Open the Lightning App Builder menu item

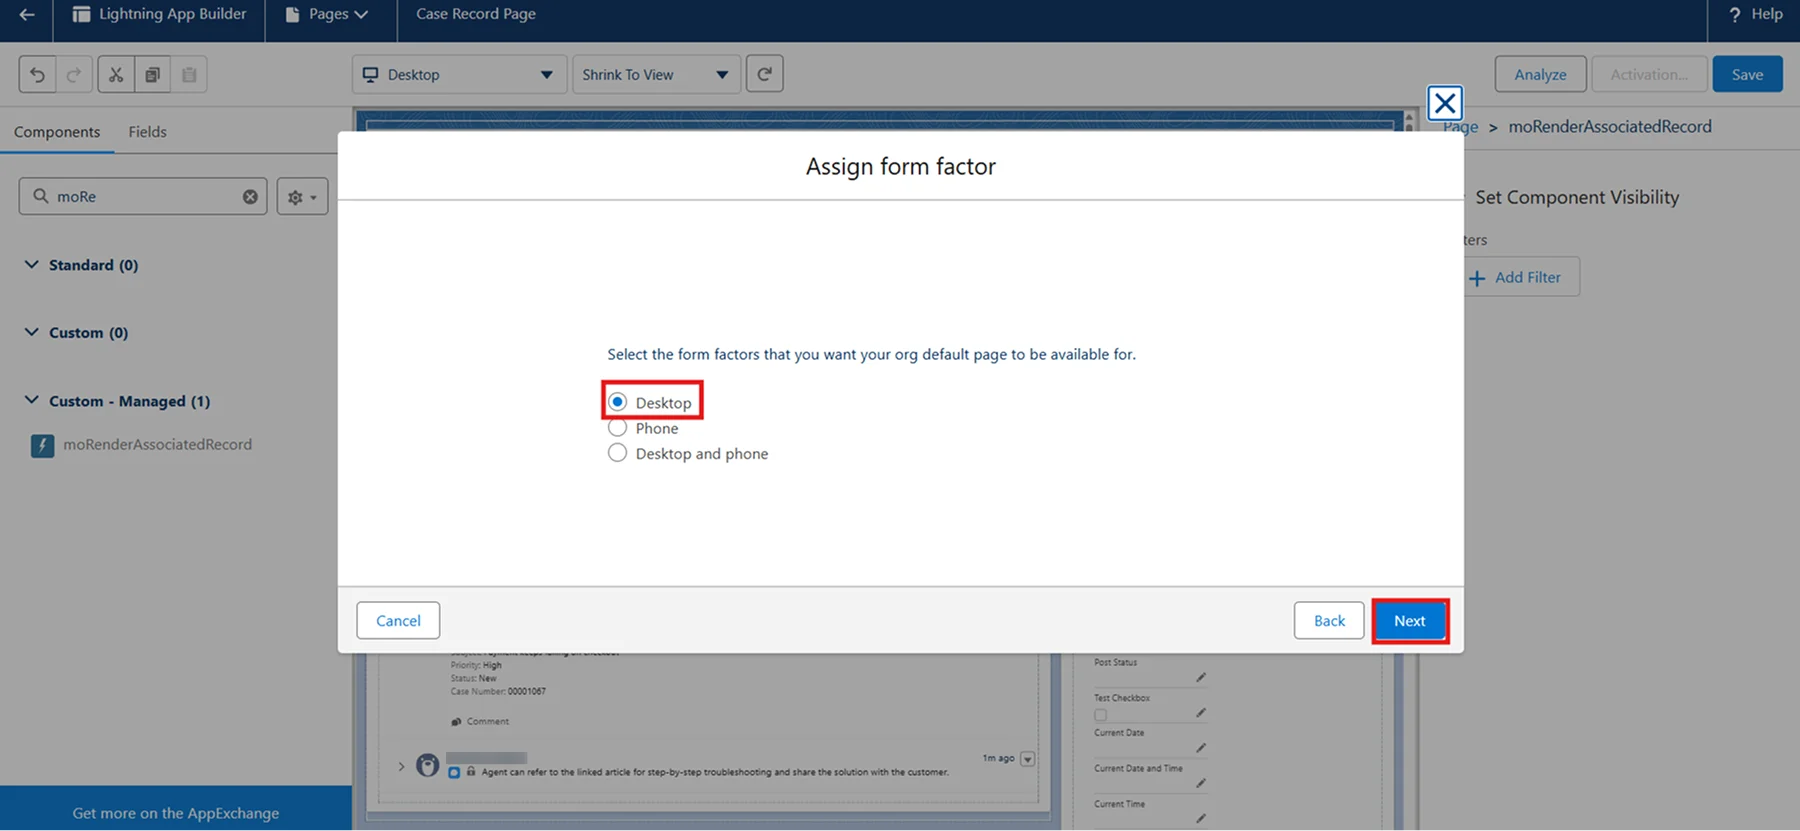point(159,14)
